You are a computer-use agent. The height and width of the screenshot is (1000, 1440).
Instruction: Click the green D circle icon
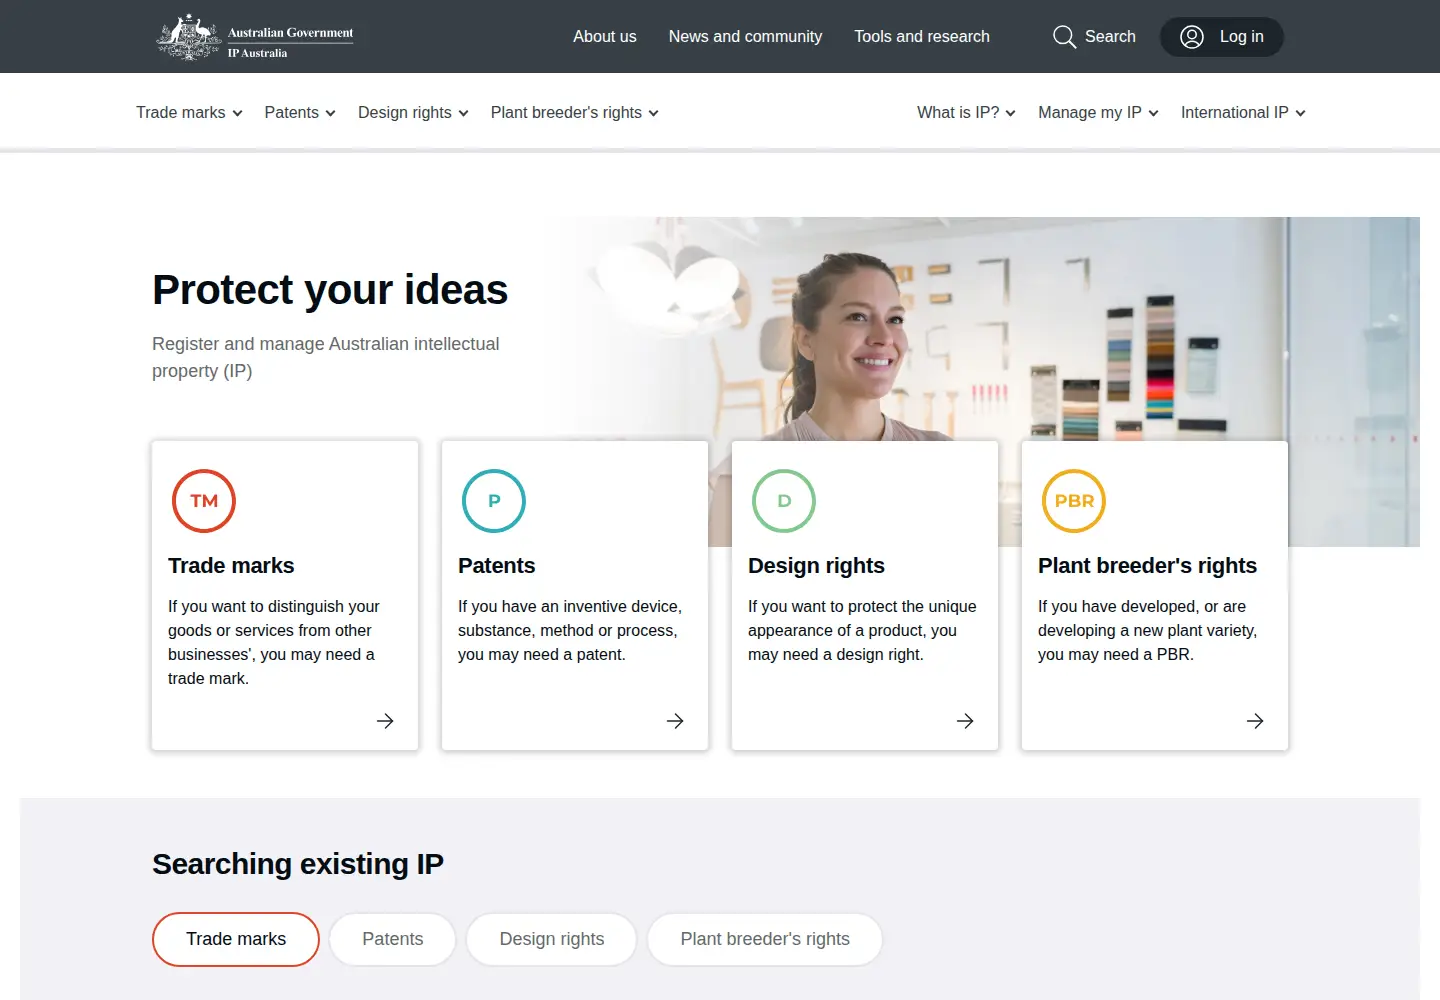click(784, 501)
